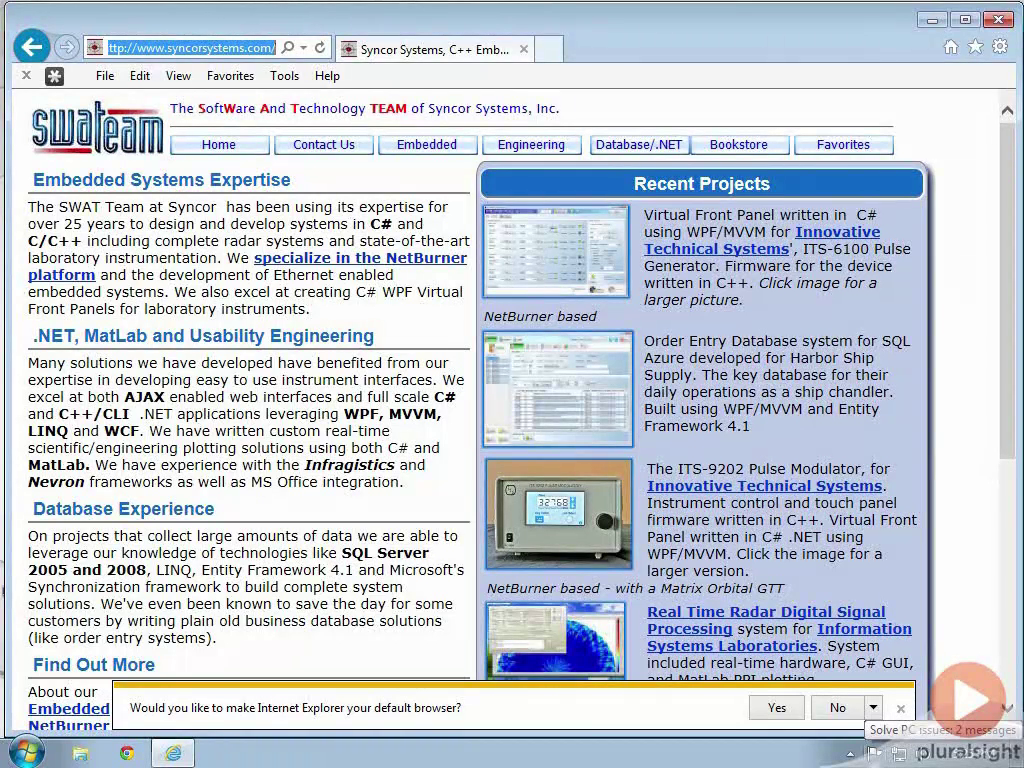Close the Syncor Systems tab
The image size is (1024, 768).
tap(524, 49)
